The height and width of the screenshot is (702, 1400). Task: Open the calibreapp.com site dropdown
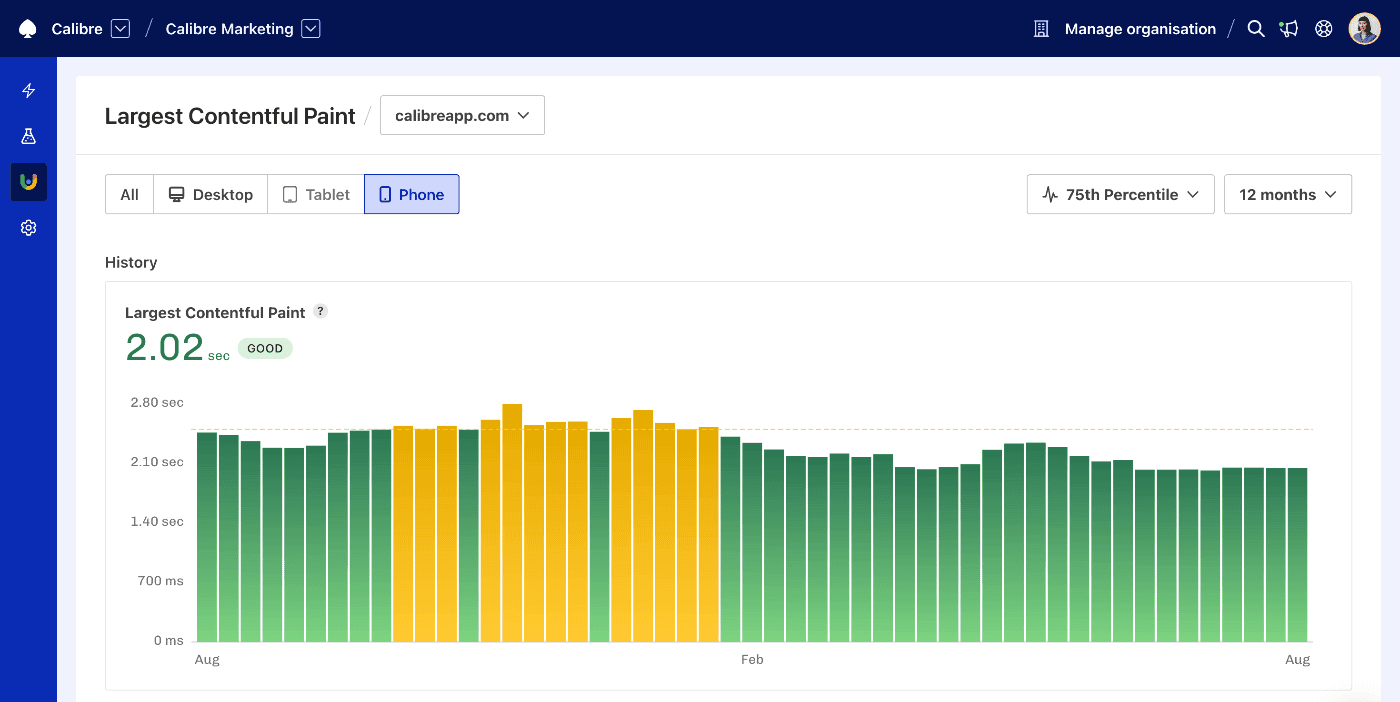[462, 115]
